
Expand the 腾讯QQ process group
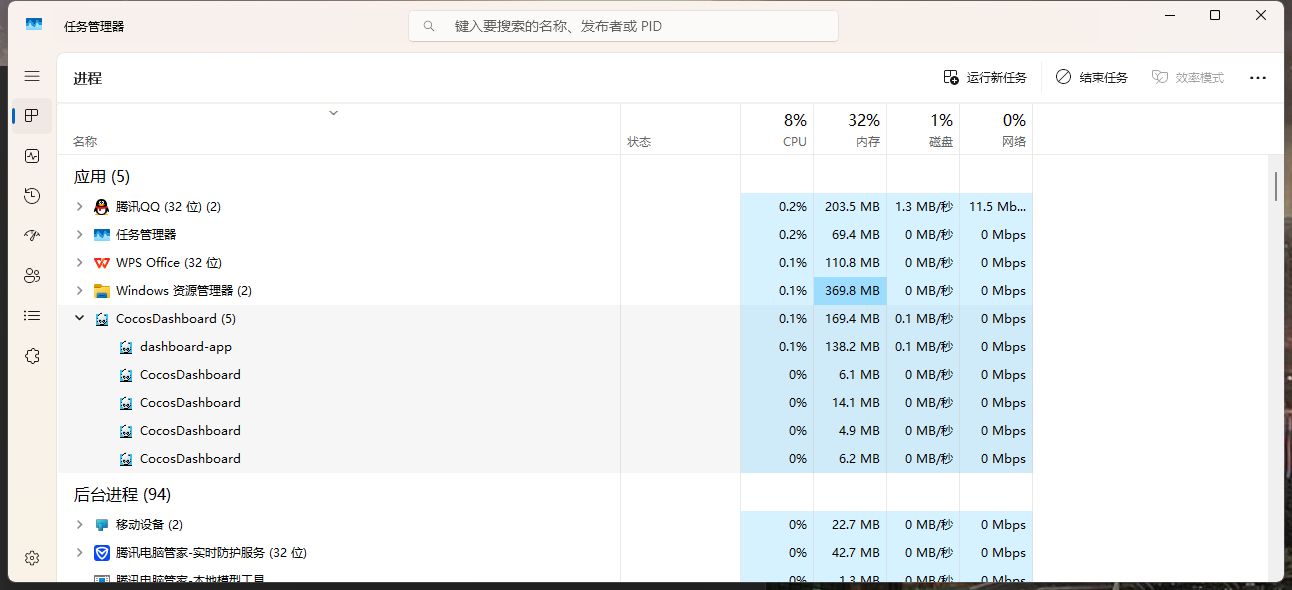(80, 207)
